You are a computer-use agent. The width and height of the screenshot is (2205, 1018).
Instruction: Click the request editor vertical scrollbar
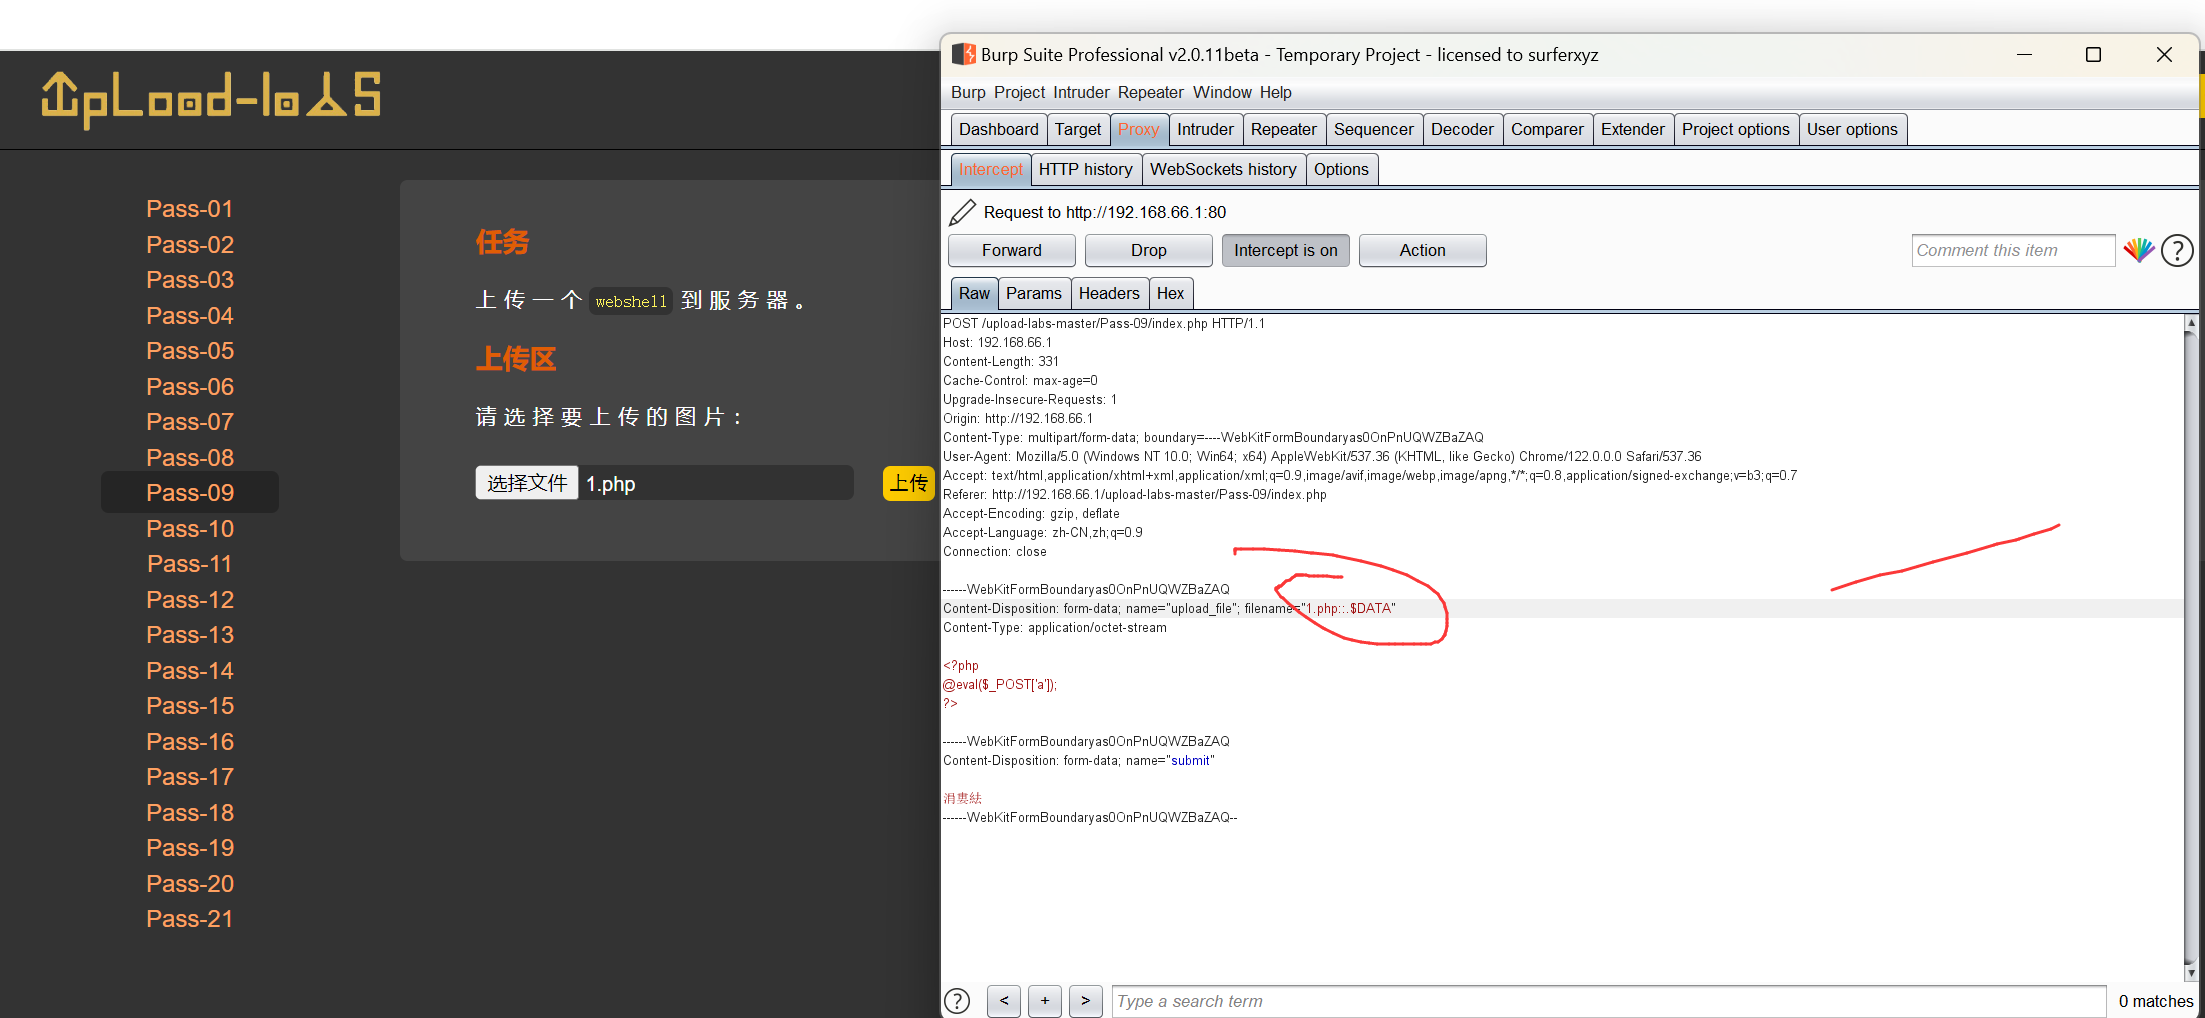(x=2191, y=647)
